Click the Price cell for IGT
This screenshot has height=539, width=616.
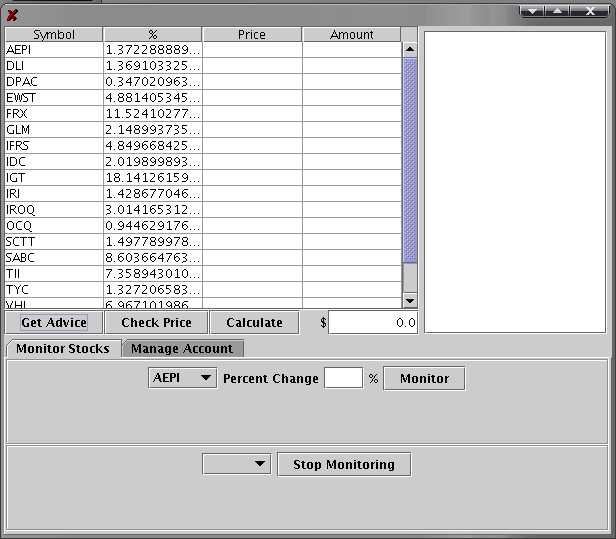pos(252,178)
